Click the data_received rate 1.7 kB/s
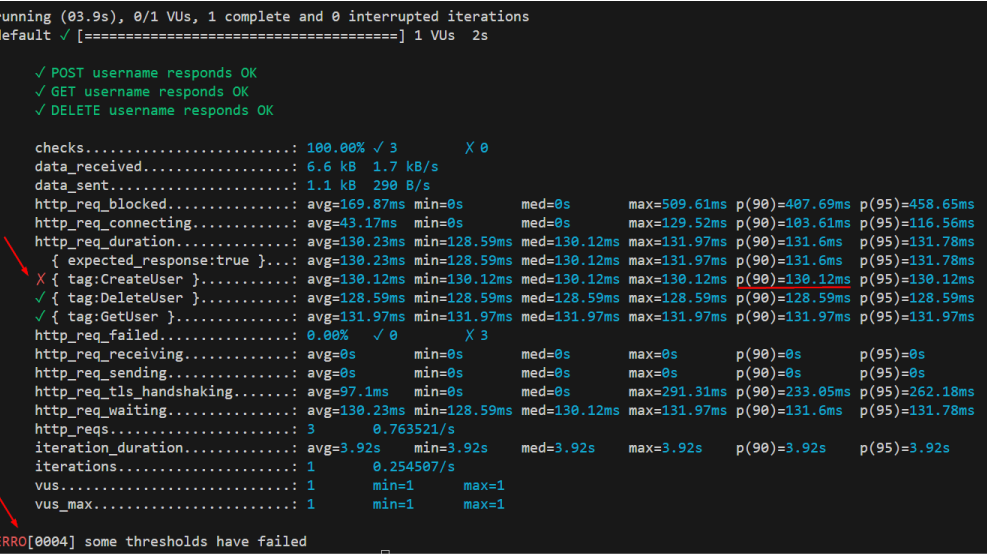Viewport: 987px width, 555px height. coord(405,167)
